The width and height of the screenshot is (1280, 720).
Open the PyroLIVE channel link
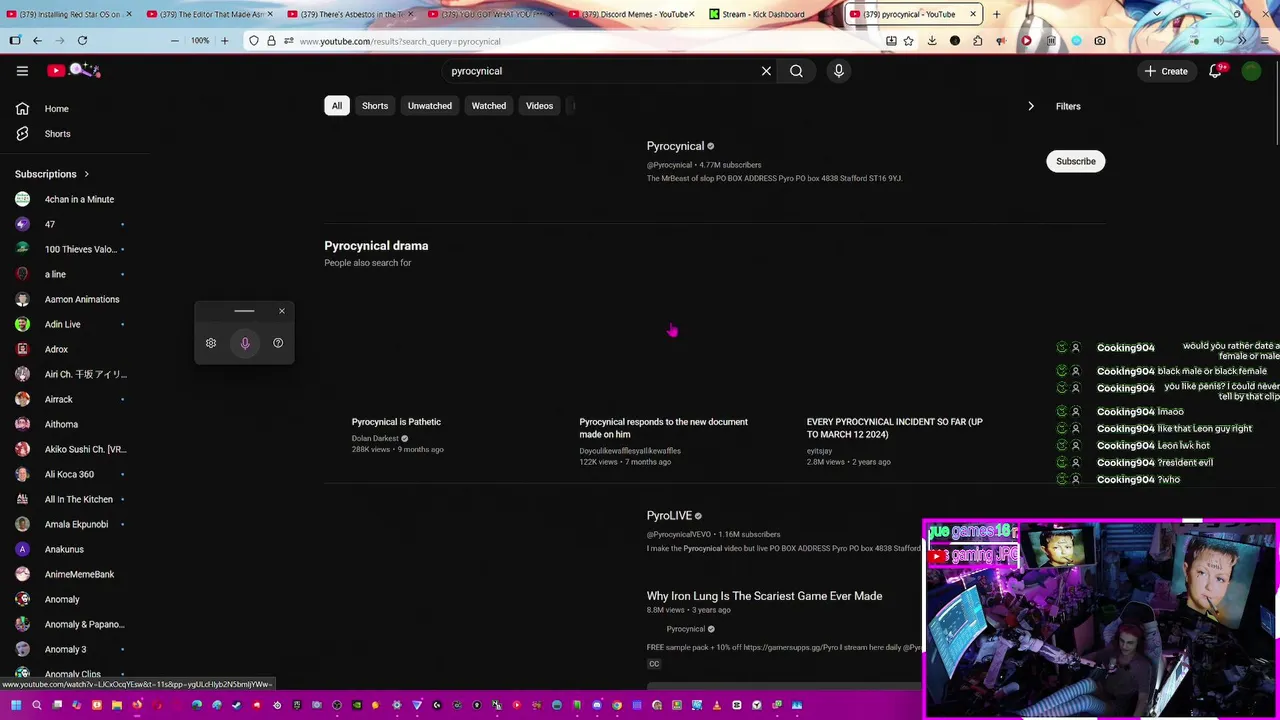tap(669, 516)
